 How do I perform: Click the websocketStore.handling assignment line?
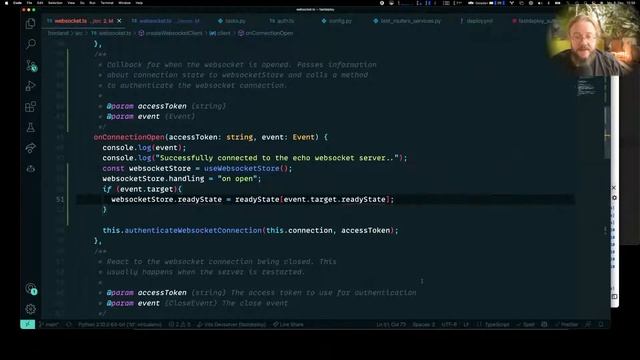[182, 179]
